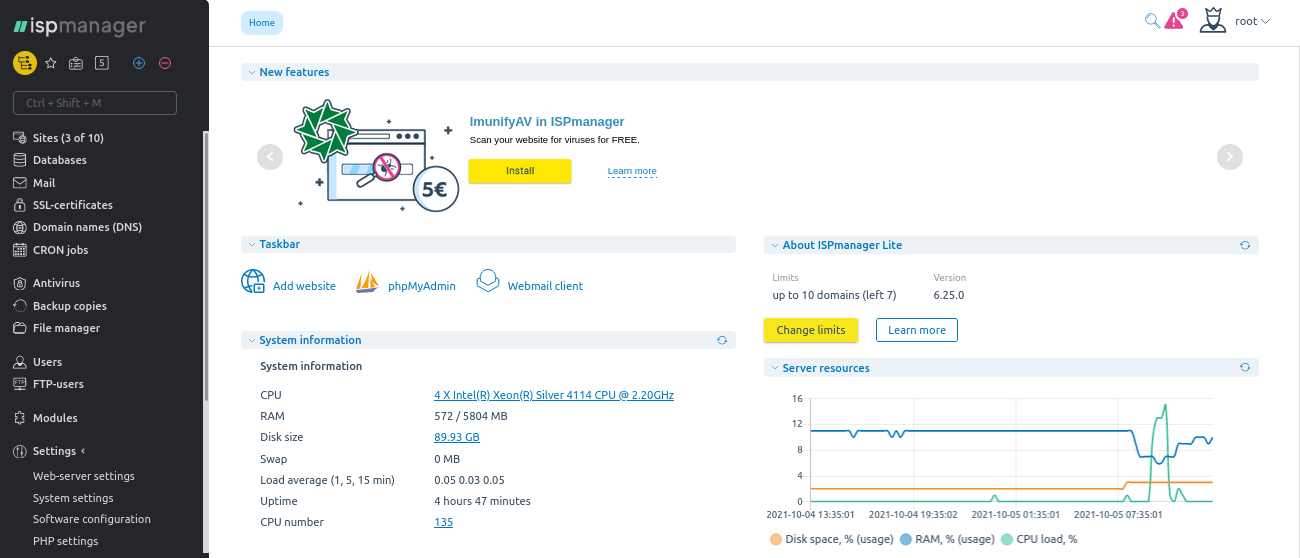Focus the Ctrl+Shift+M menu search field
1300x558 pixels.
(95, 103)
